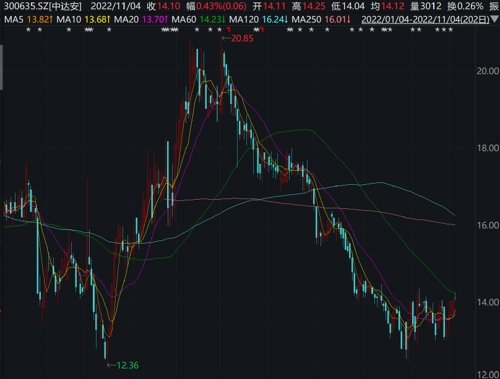Click the arrow beside the 20.85 high label
This screenshot has height=379, width=500.
226,38
